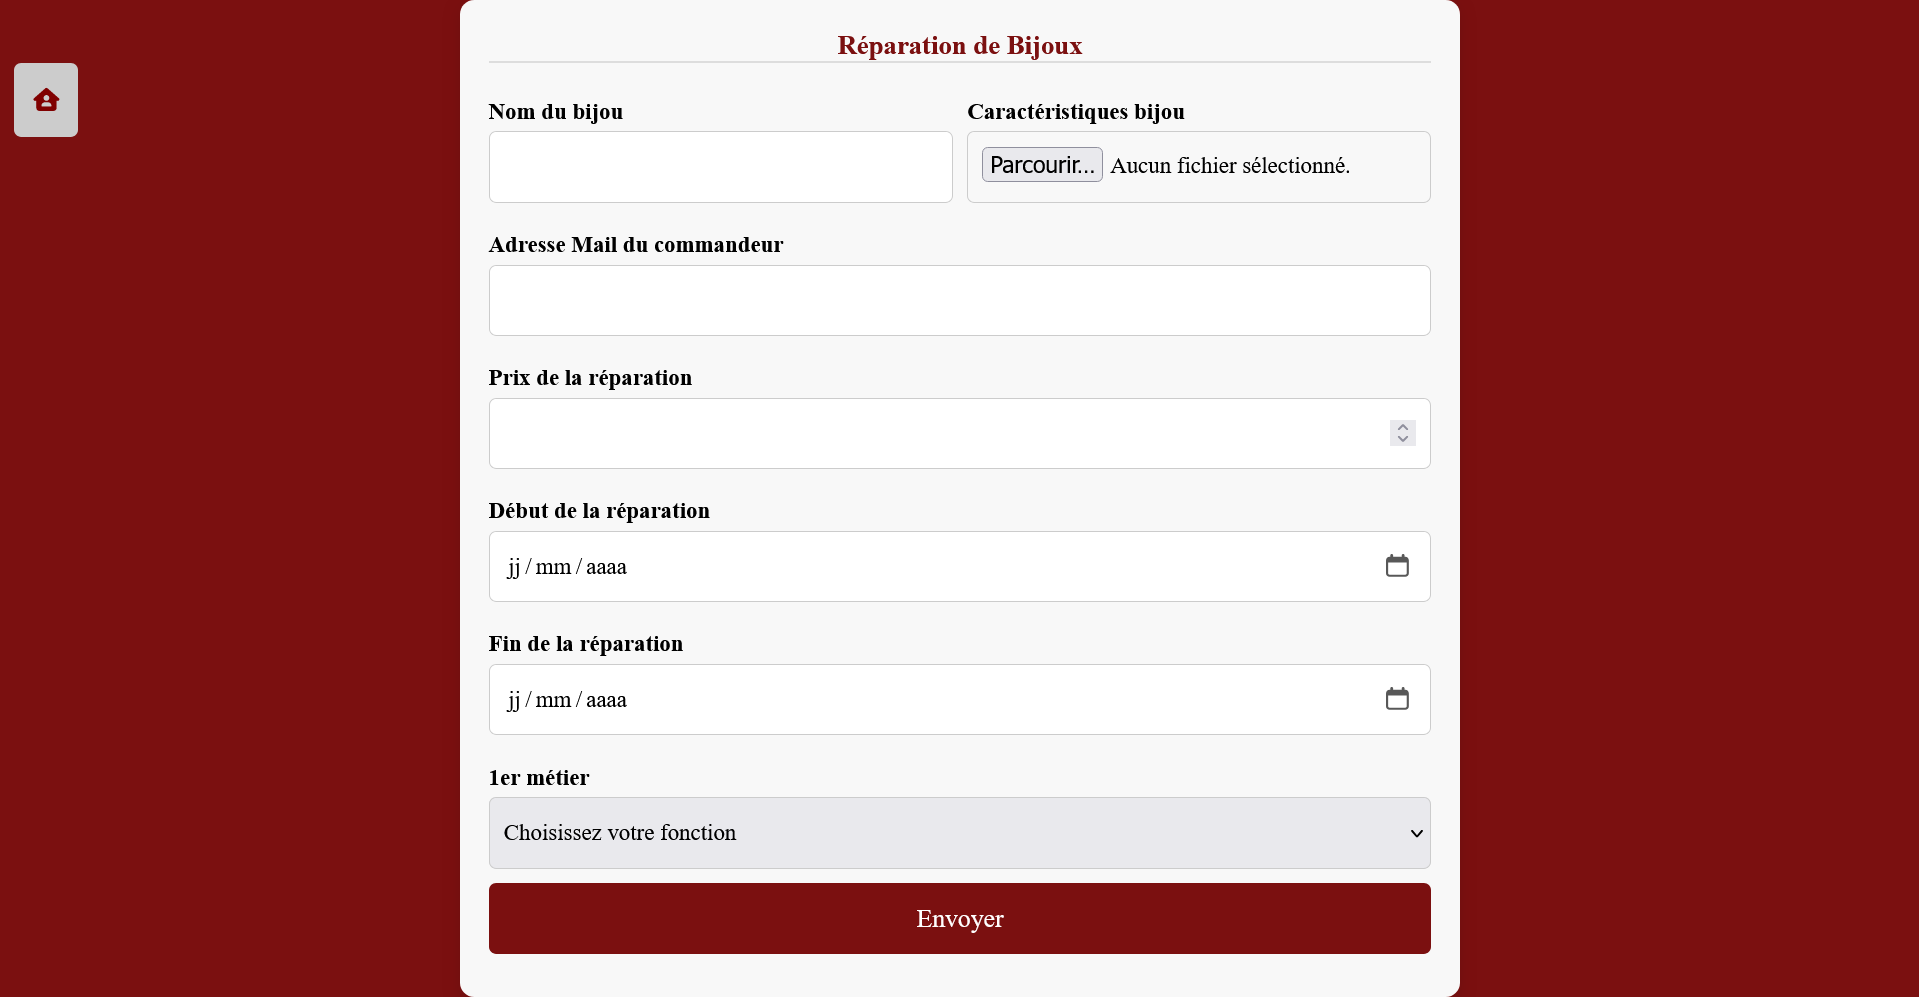Increase the Prix de la réparation value
Image resolution: width=1920 pixels, height=997 pixels.
click(x=1403, y=427)
